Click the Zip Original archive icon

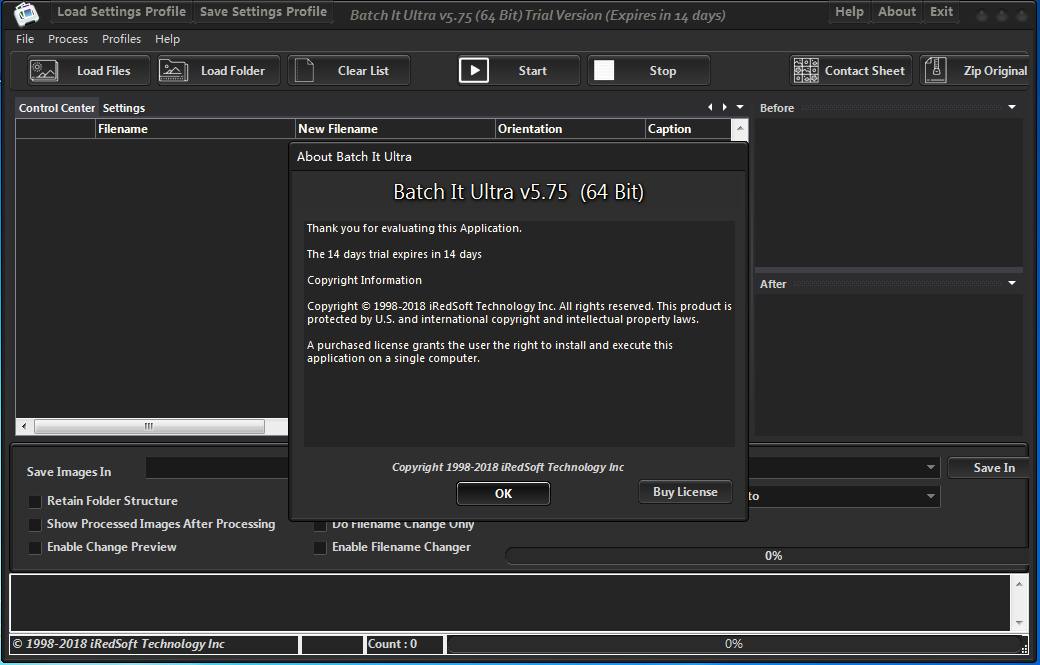click(x=936, y=70)
